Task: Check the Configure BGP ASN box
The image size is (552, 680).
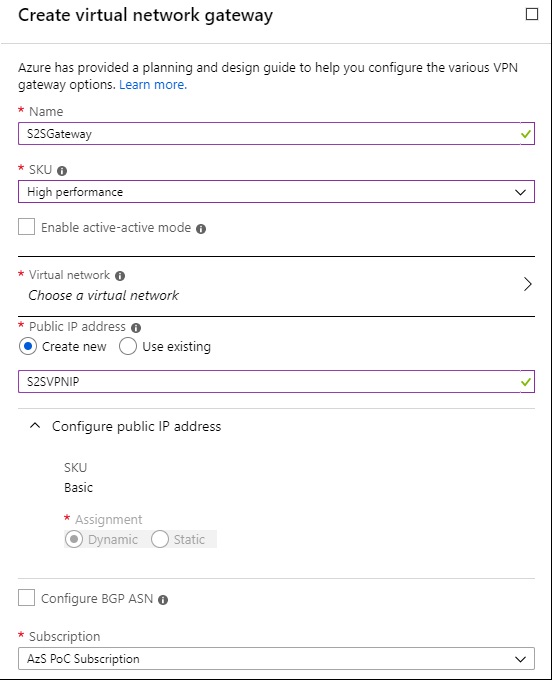Action: 26,598
